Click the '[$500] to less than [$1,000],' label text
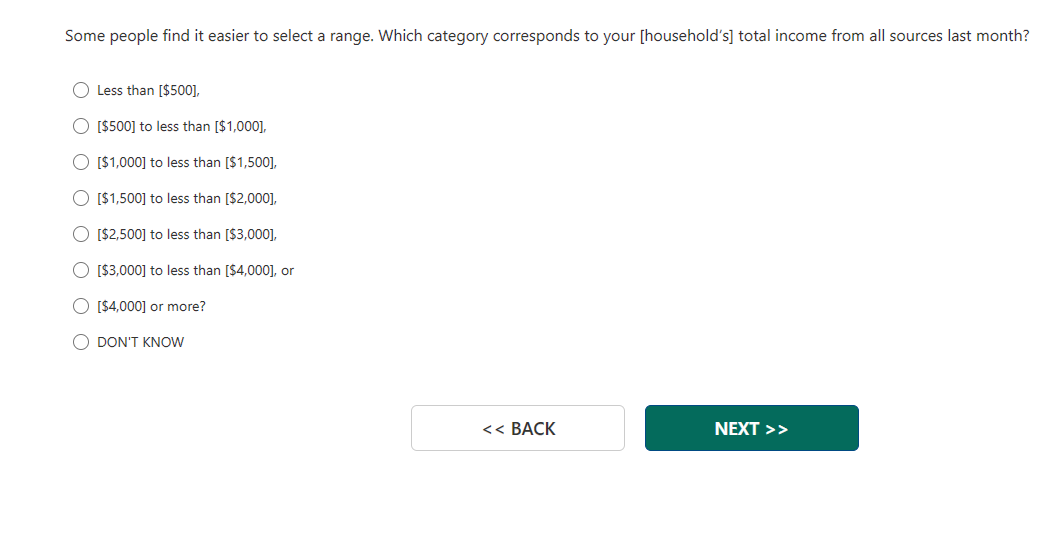 (181, 126)
